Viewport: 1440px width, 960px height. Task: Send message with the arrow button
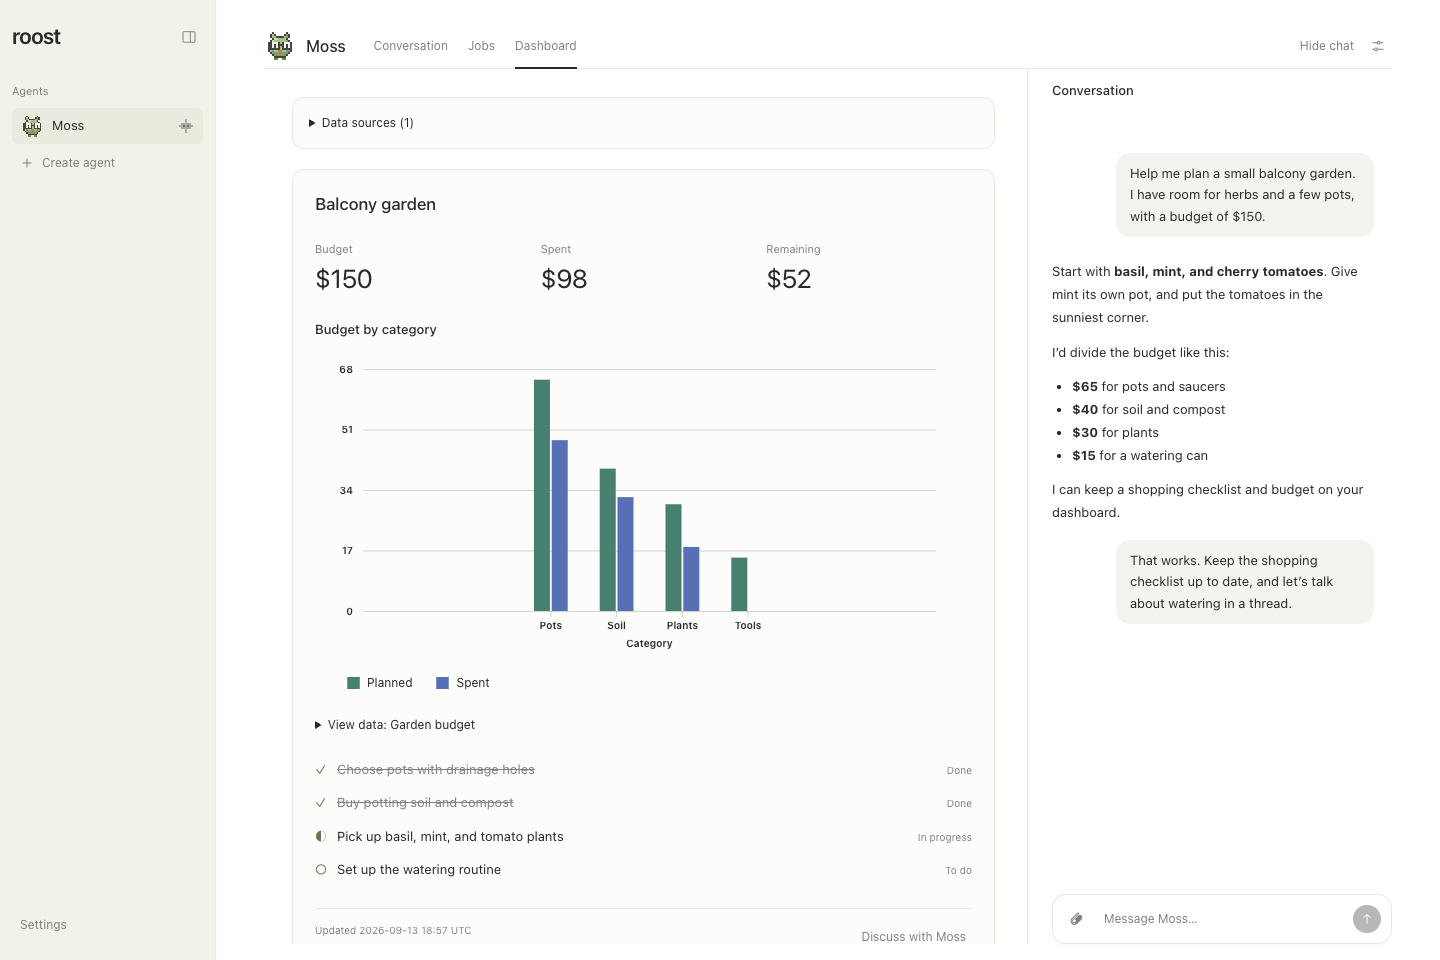(x=1367, y=919)
